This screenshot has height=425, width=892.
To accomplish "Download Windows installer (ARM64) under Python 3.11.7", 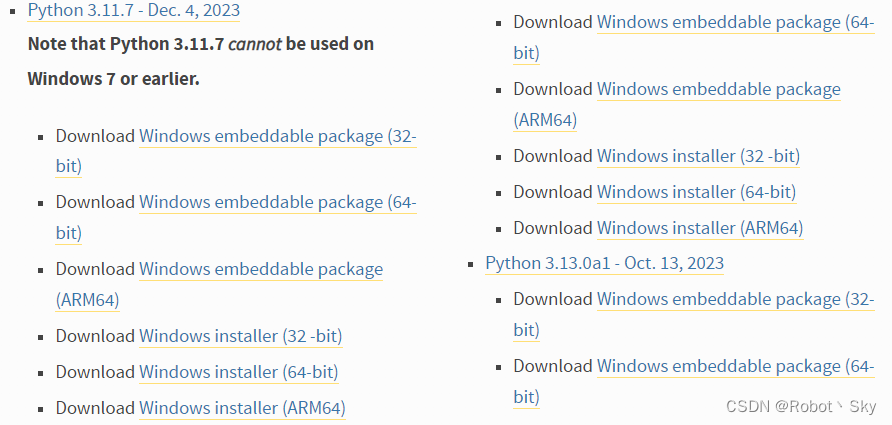I will pyautogui.click(x=242, y=408).
